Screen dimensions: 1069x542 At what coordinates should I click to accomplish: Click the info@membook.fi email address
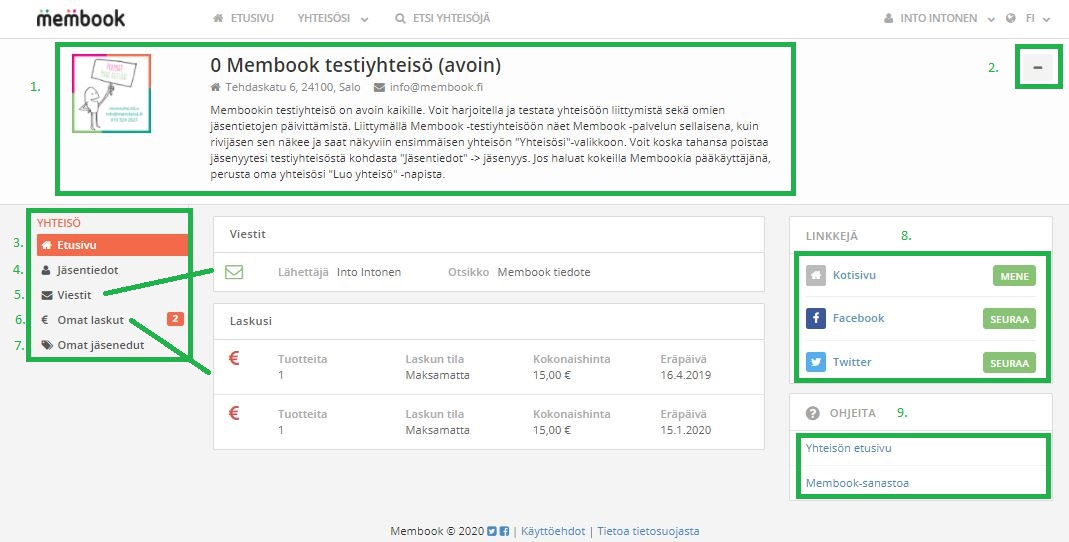click(437, 87)
